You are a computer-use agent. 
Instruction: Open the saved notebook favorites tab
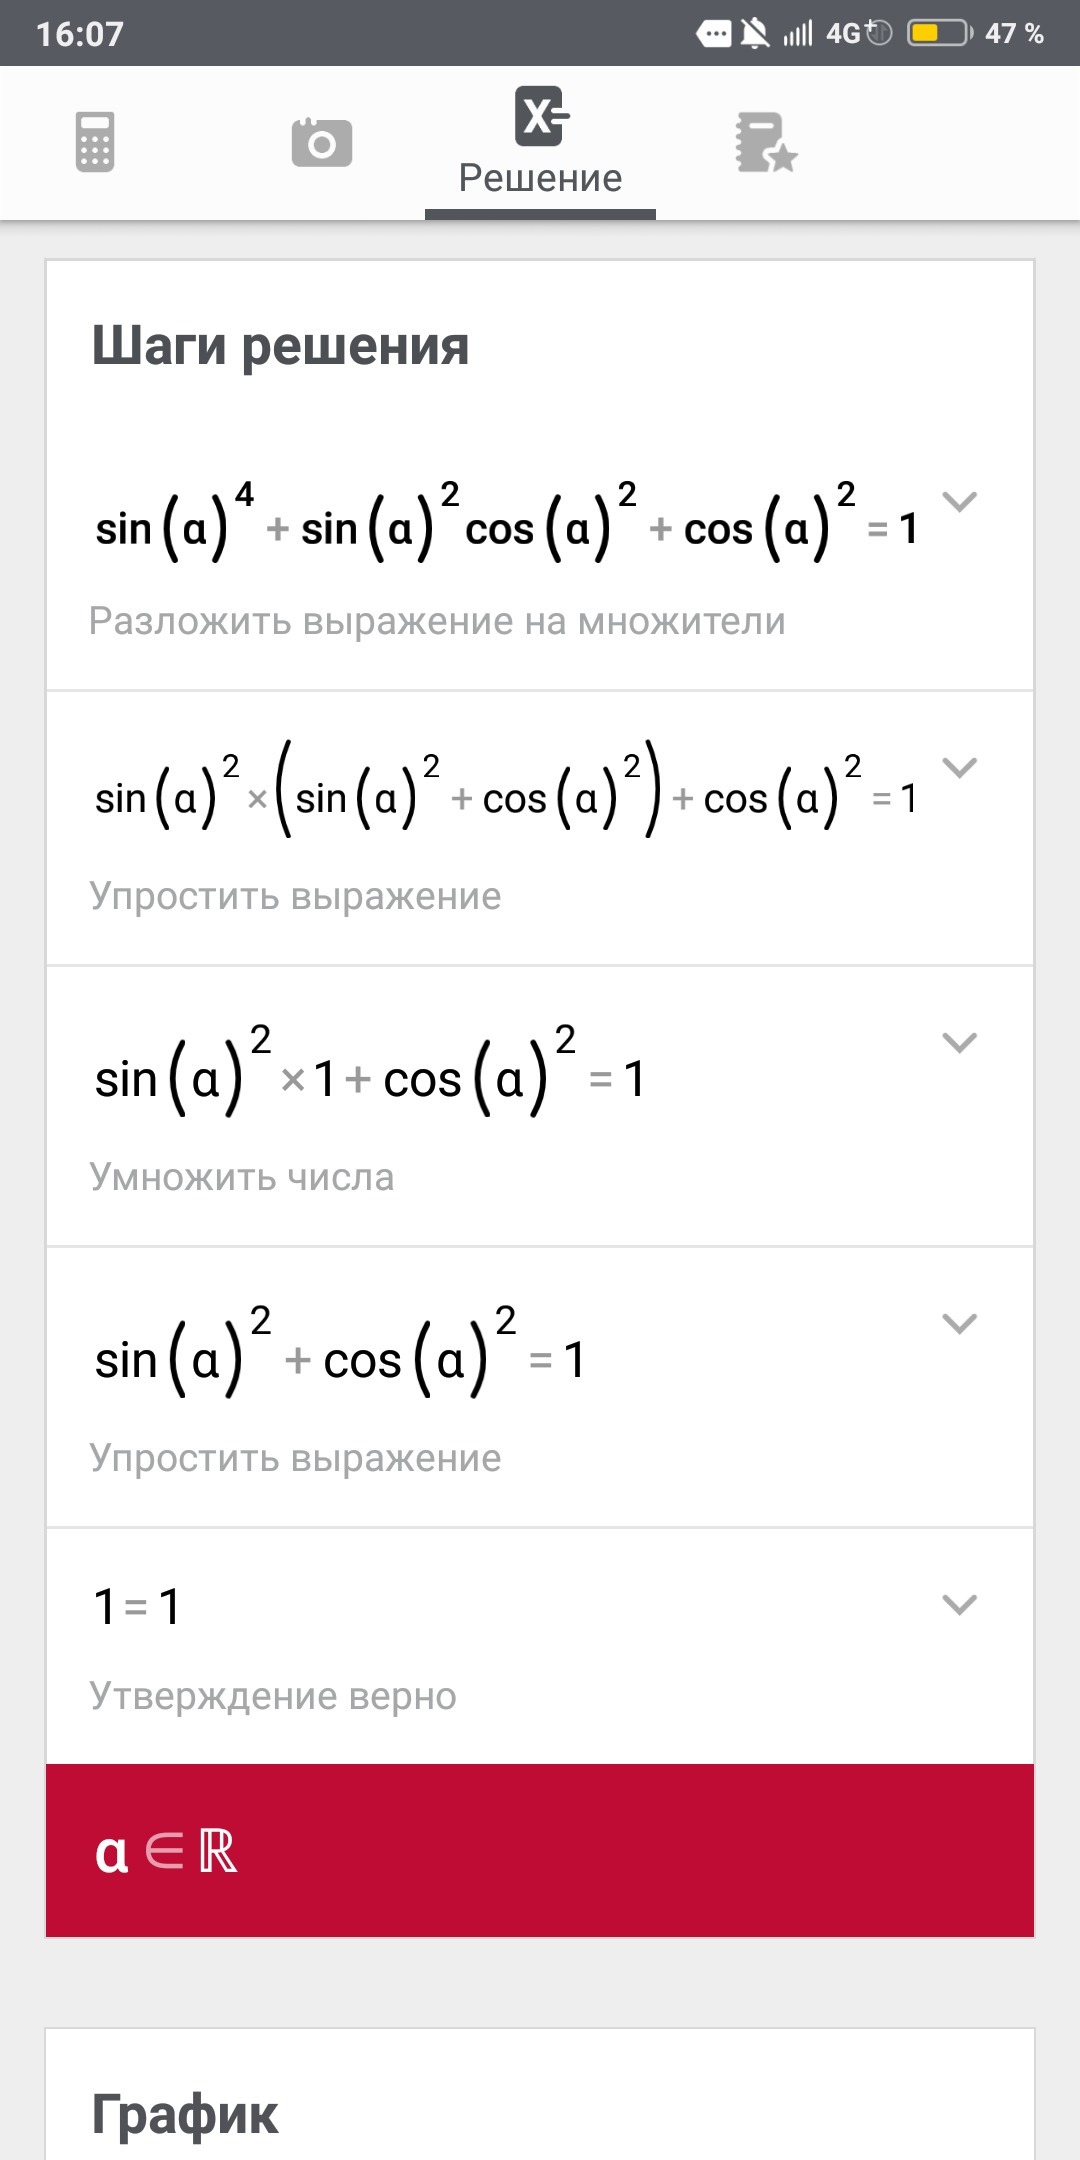765,142
